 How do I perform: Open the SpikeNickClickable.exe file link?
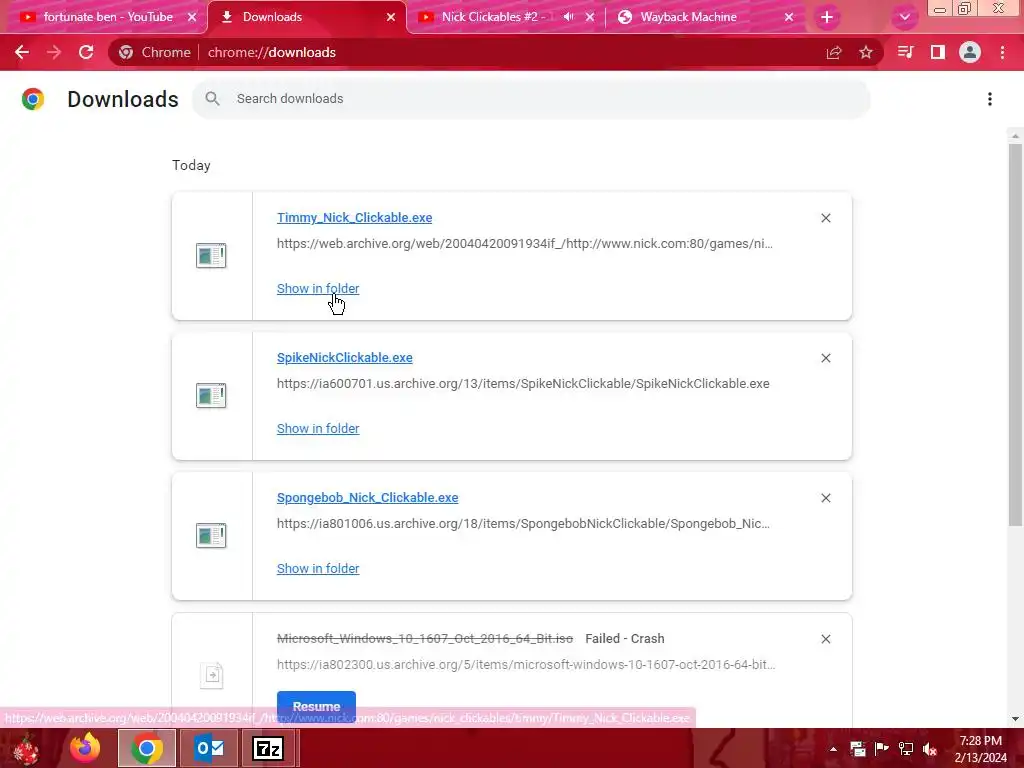tap(344, 358)
